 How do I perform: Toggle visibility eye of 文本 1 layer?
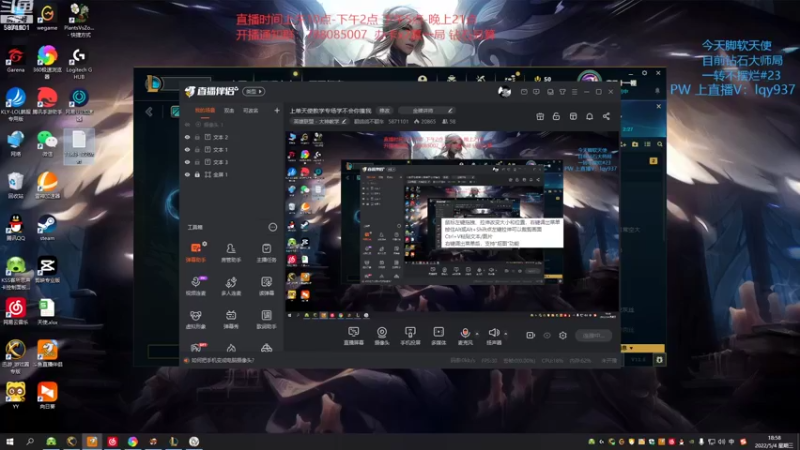click(x=187, y=149)
